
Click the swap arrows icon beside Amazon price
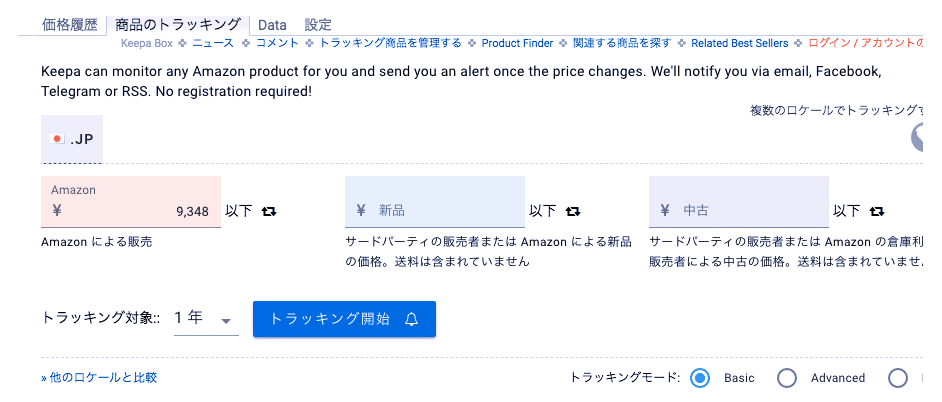pyautogui.click(x=269, y=211)
